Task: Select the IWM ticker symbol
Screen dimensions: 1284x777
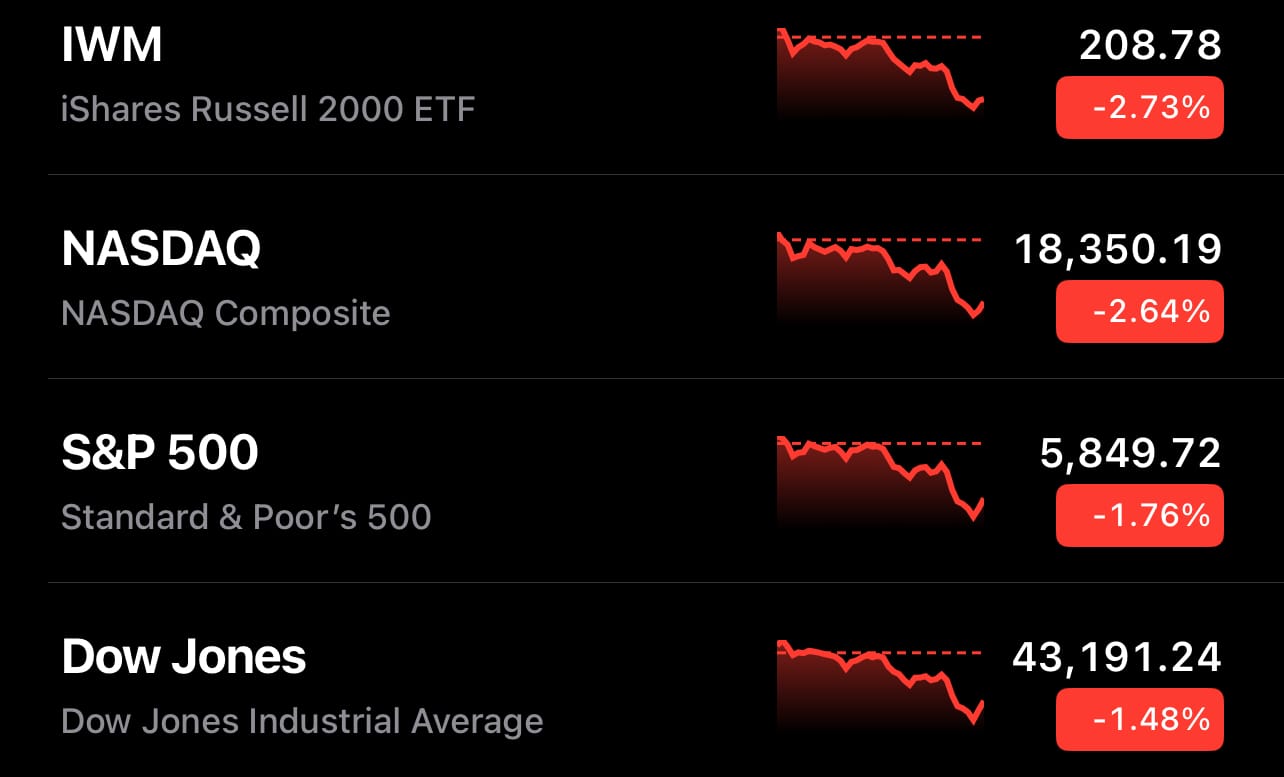Action: pyautogui.click(x=112, y=46)
